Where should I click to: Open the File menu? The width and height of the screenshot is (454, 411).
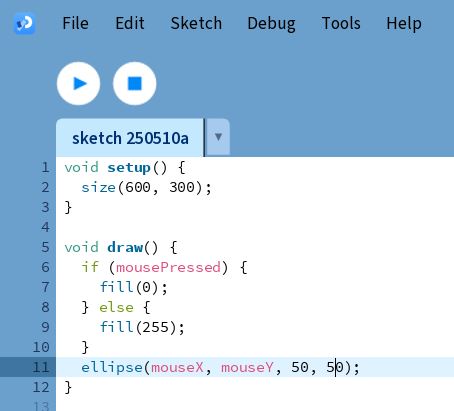pyautogui.click(x=76, y=23)
